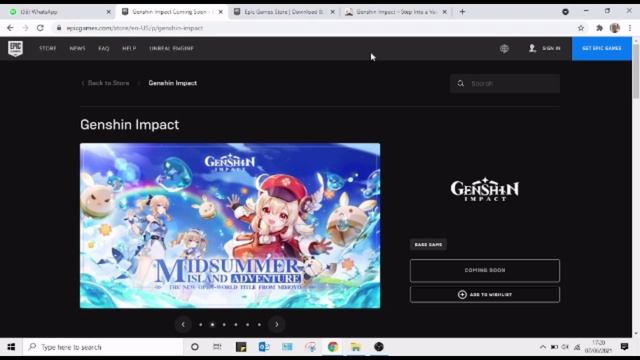Viewport: 640px width, 360px height.
Task: Click the Genshin Impact breadcrumb text
Action: click(x=173, y=83)
